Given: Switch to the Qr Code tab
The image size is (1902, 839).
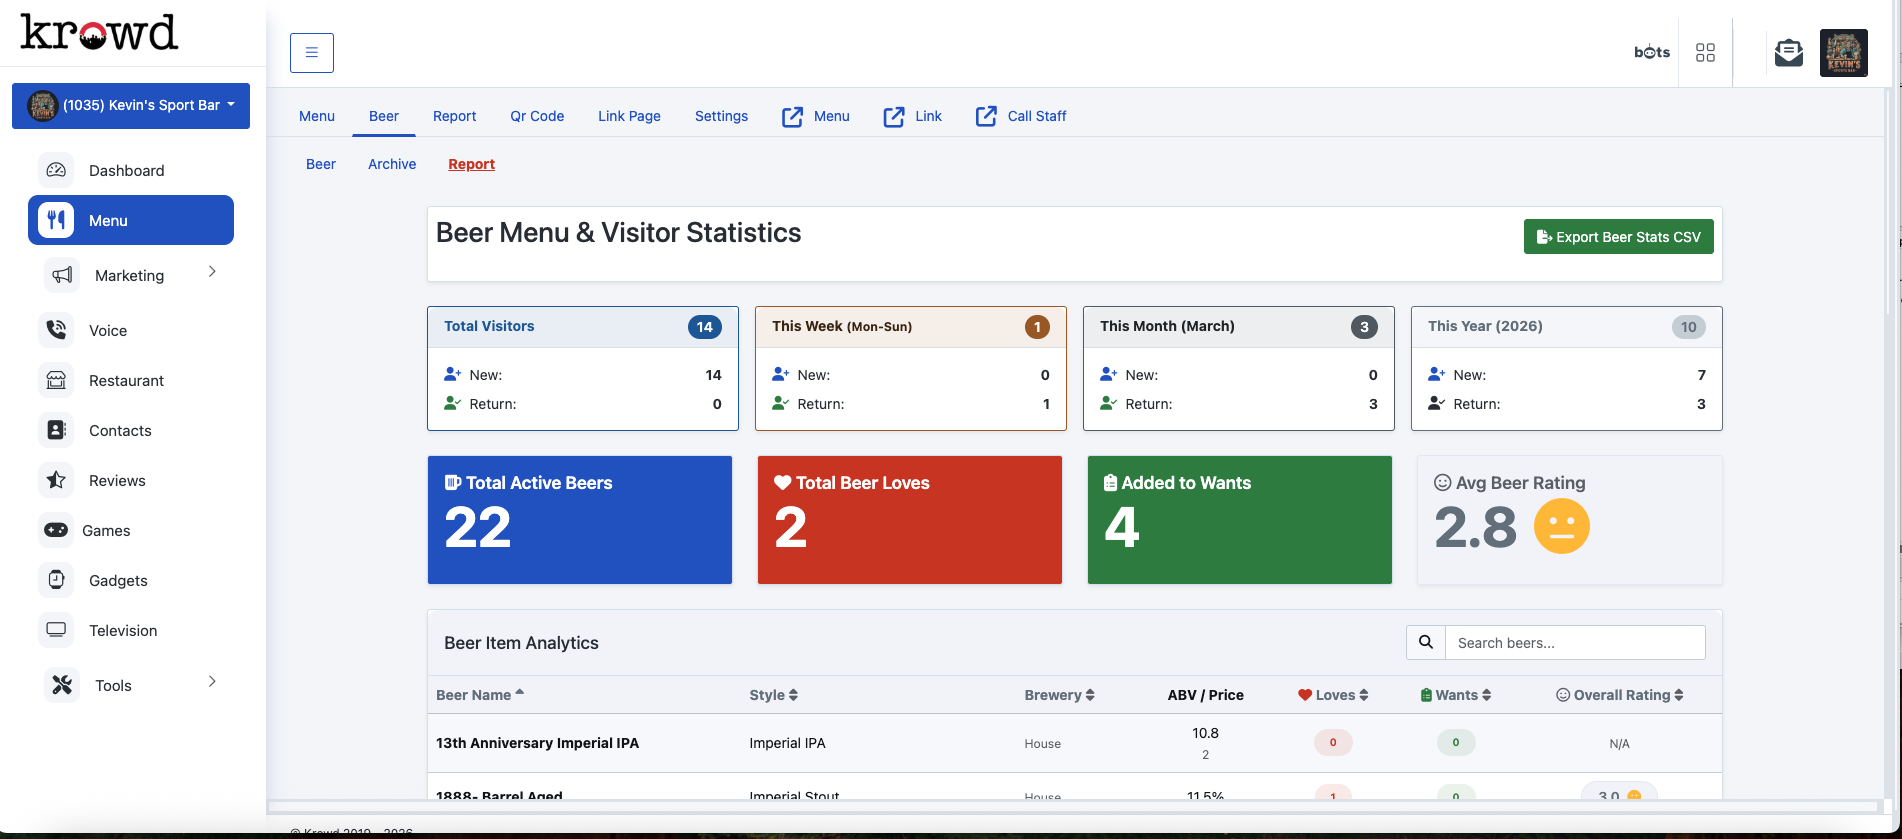Looking at the screenshot, I should (x=537, y=116).
